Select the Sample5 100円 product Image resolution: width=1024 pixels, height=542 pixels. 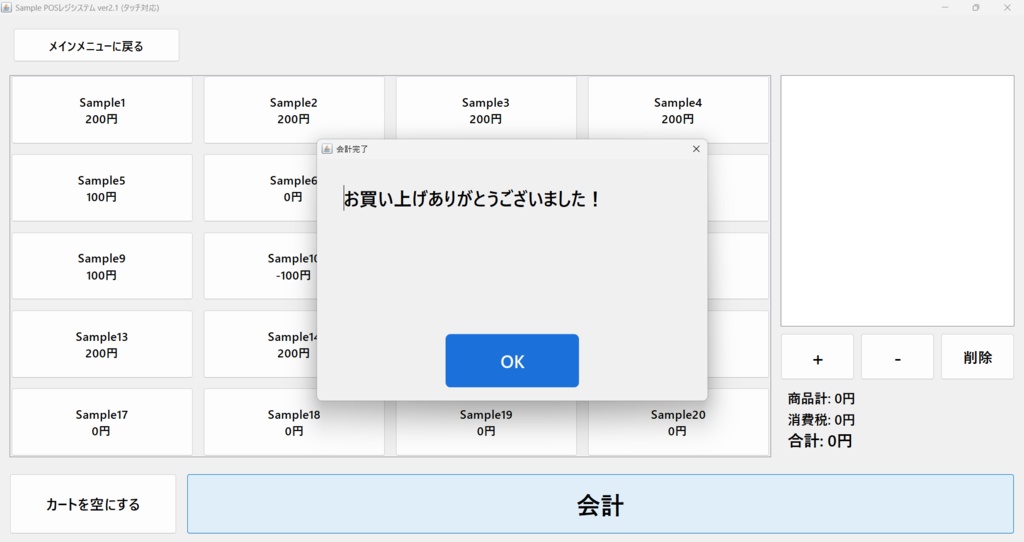point(102,188)
